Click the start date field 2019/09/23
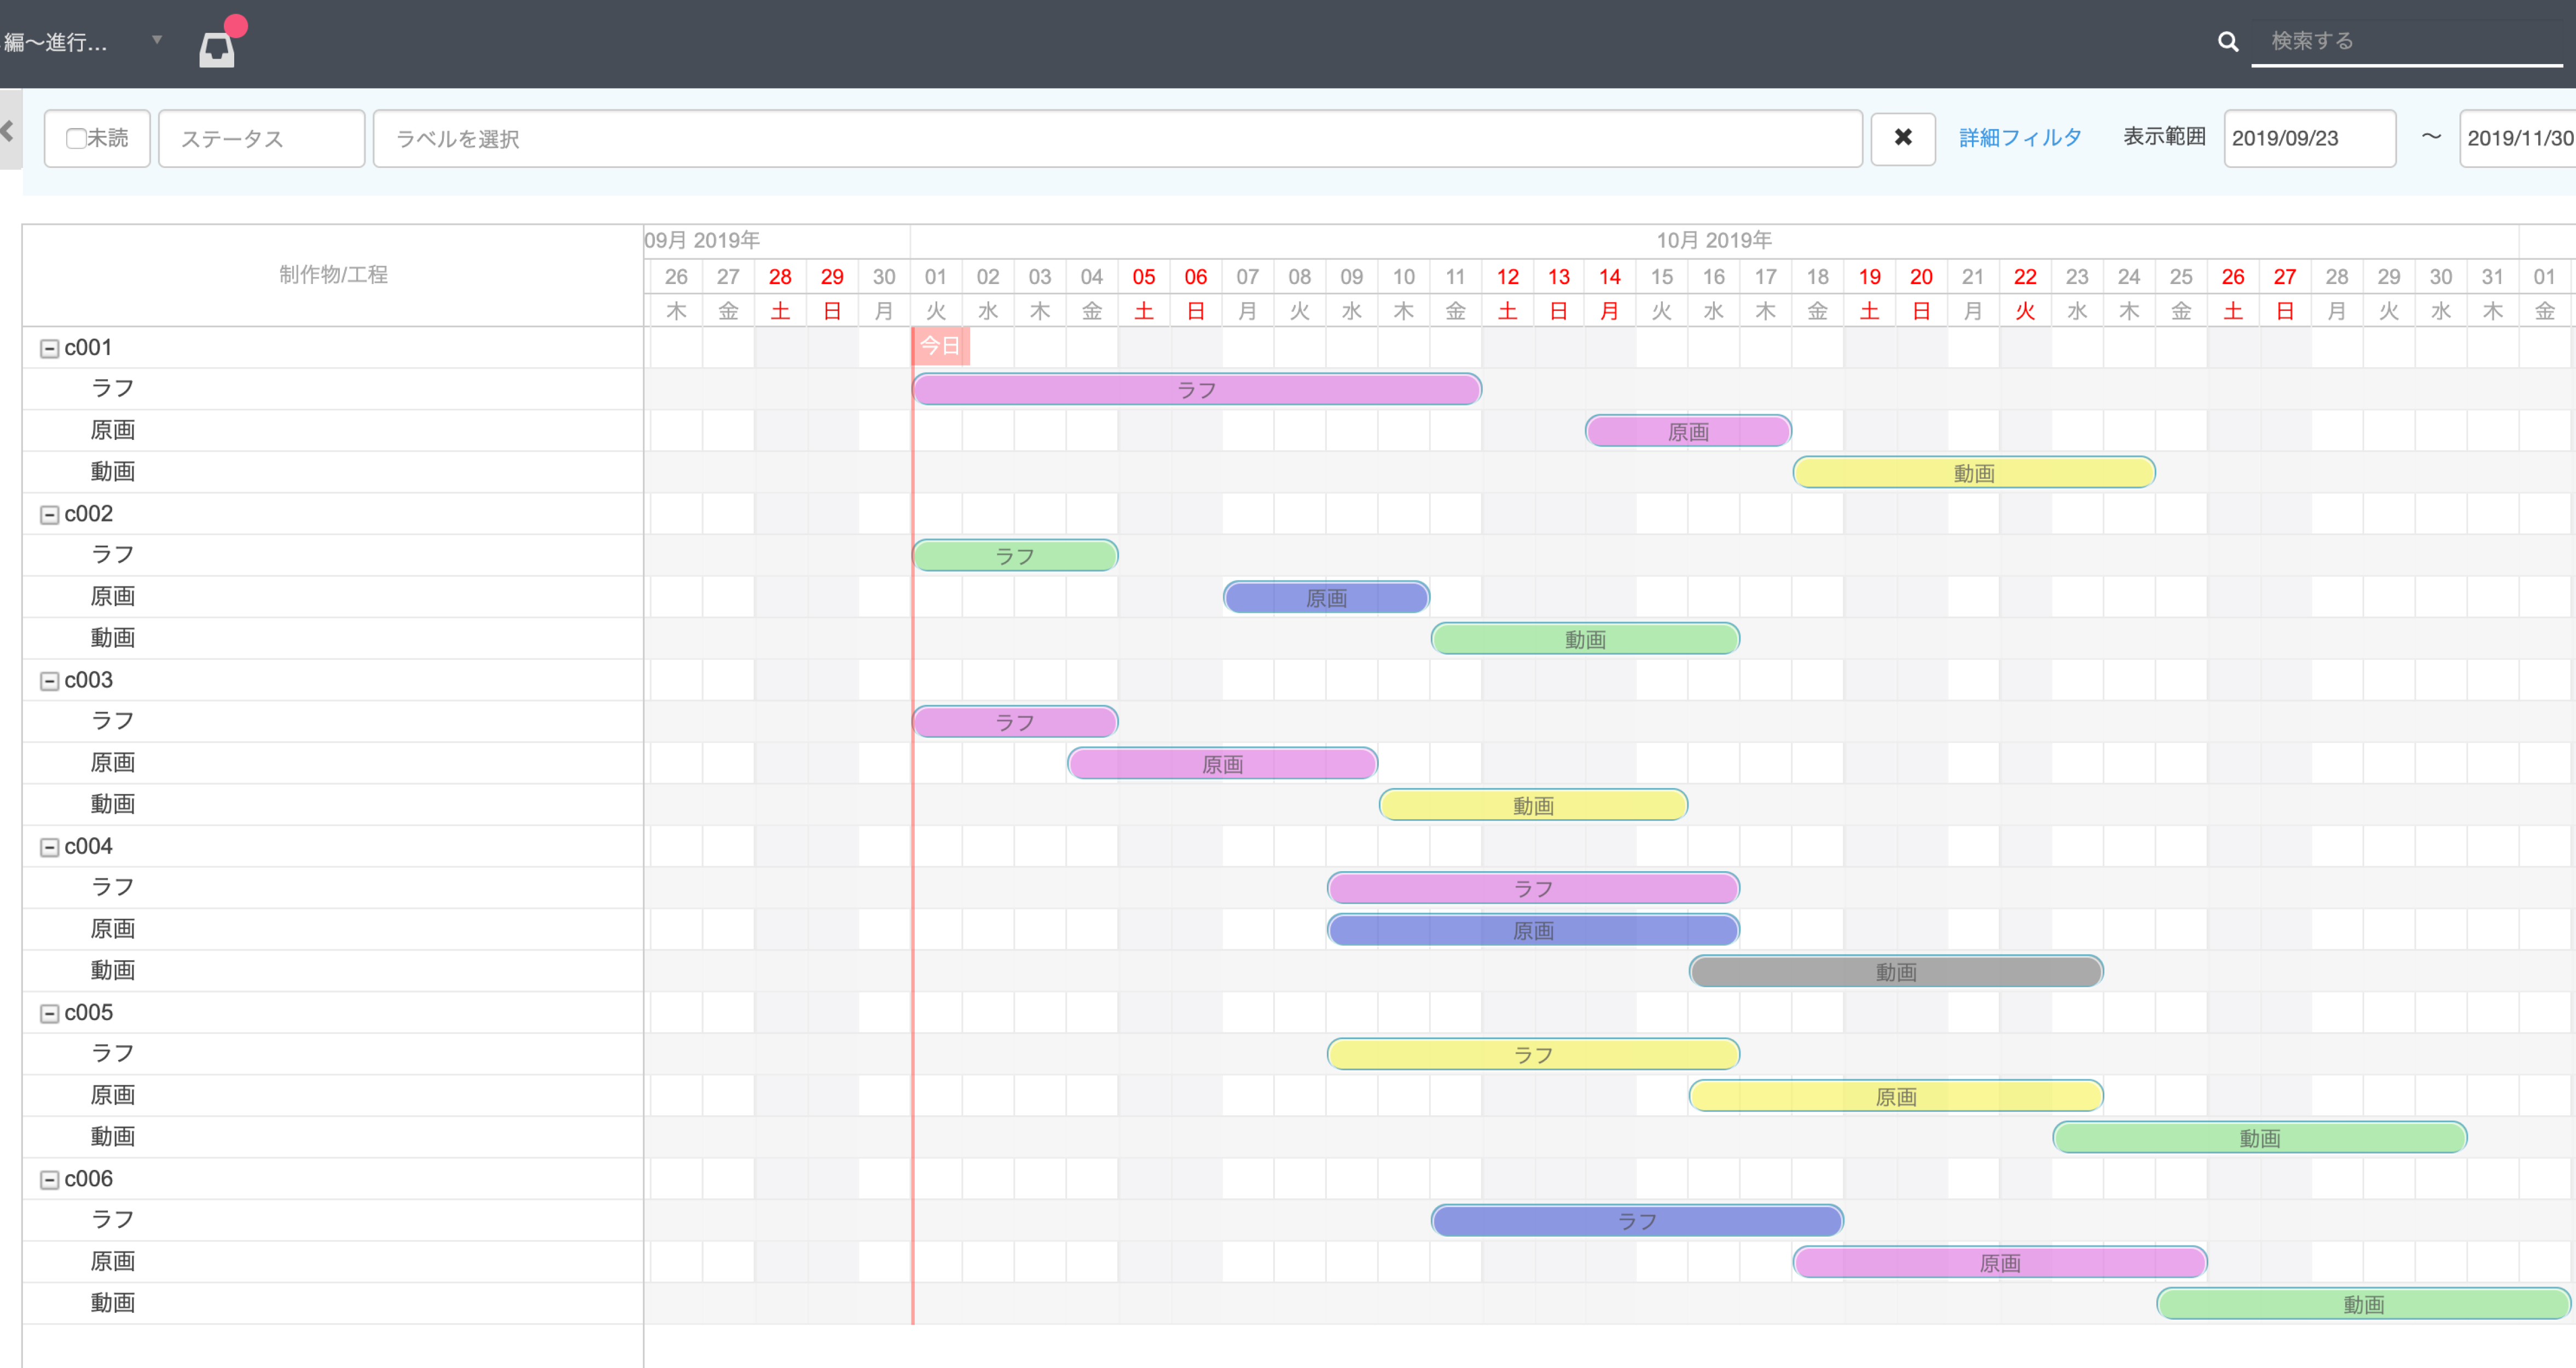 point(2309,138)
